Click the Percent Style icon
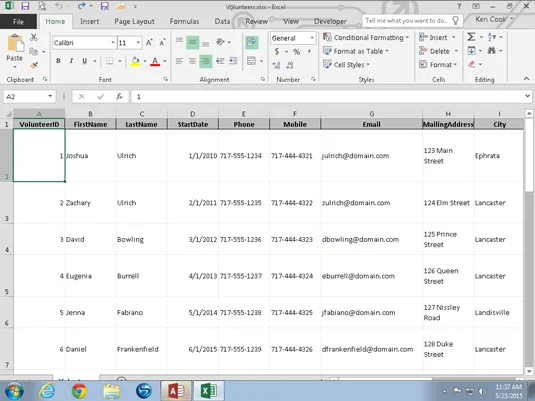This screenshot has width=535, height=401. (297, 52)
